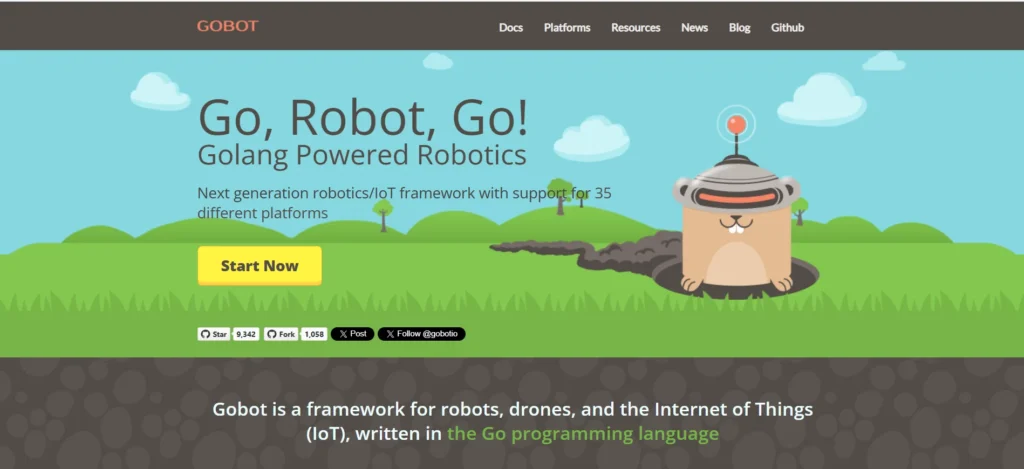This screenshot has height=469, width=1024.
Task: Open the Platforms menu item
Action: coord(567,27)
